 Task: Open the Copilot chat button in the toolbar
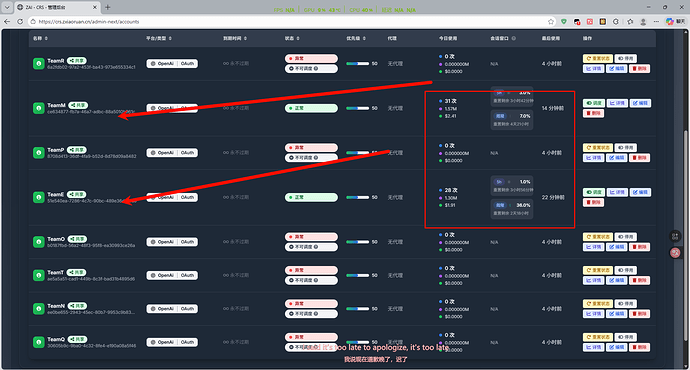675,22
